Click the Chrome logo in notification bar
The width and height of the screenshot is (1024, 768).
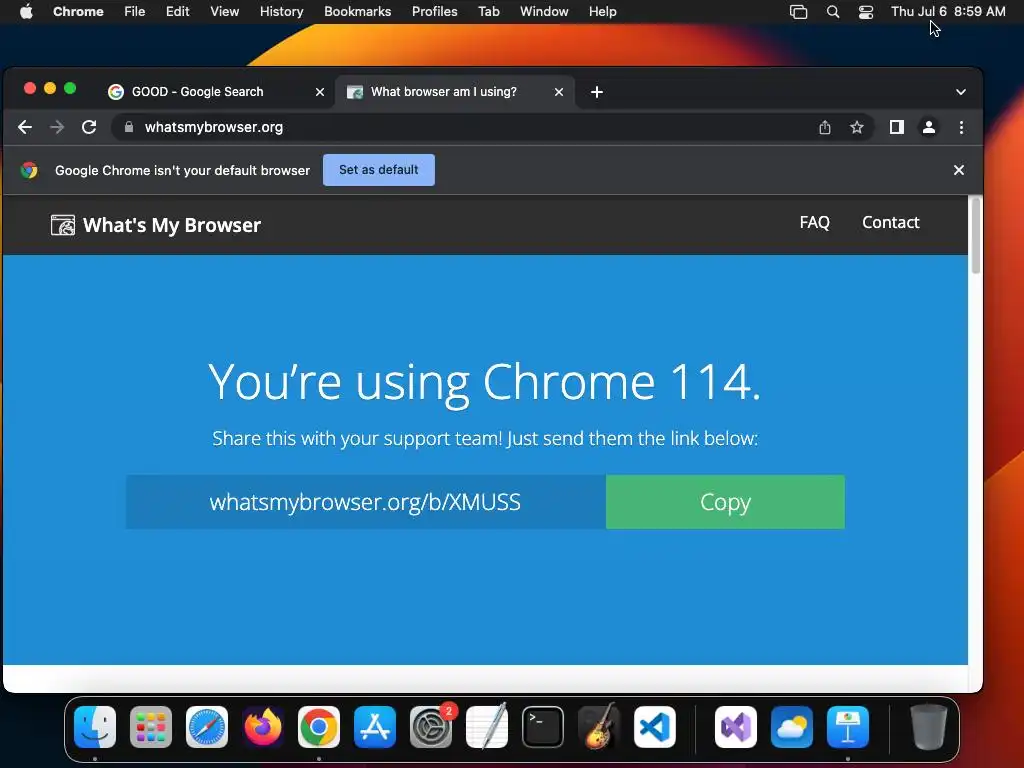point(29,170)
